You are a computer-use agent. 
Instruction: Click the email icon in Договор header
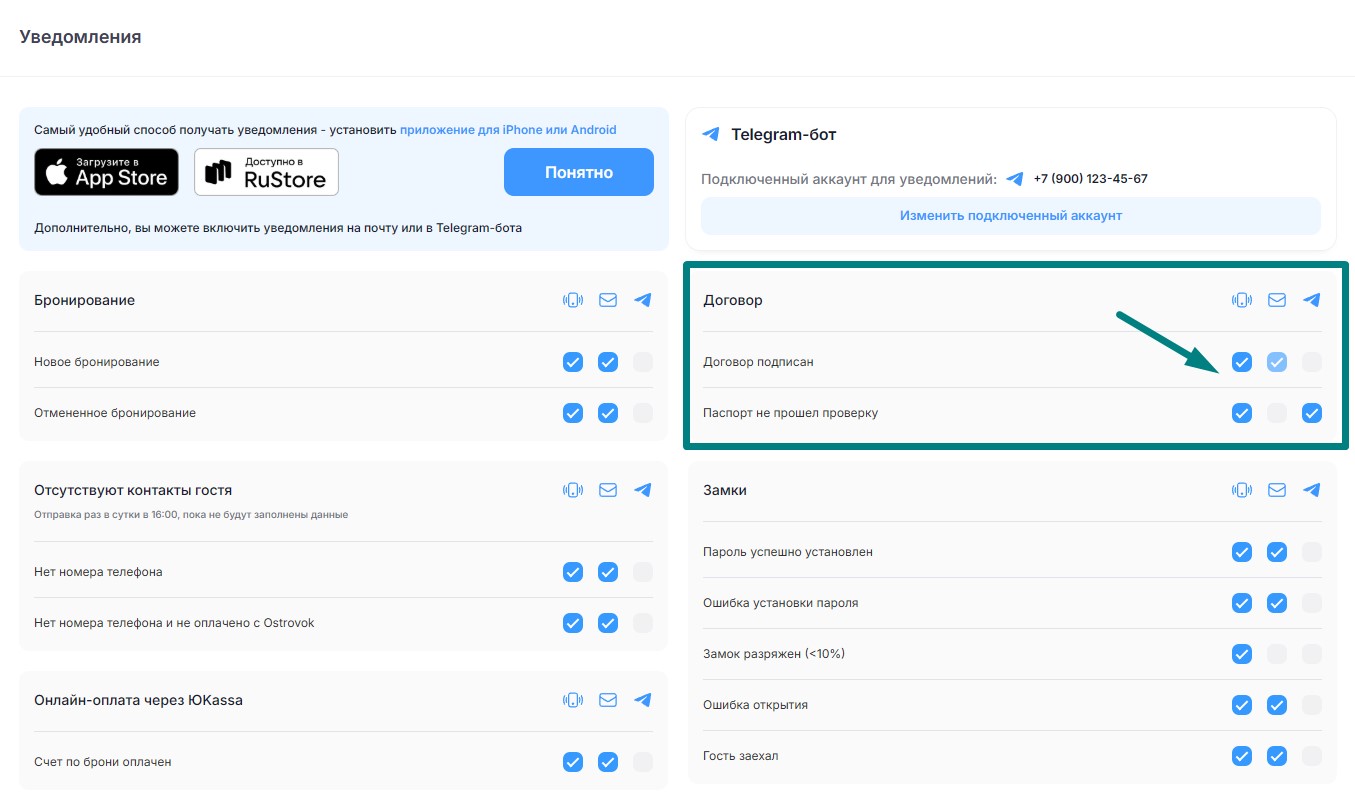point(1277,300)
